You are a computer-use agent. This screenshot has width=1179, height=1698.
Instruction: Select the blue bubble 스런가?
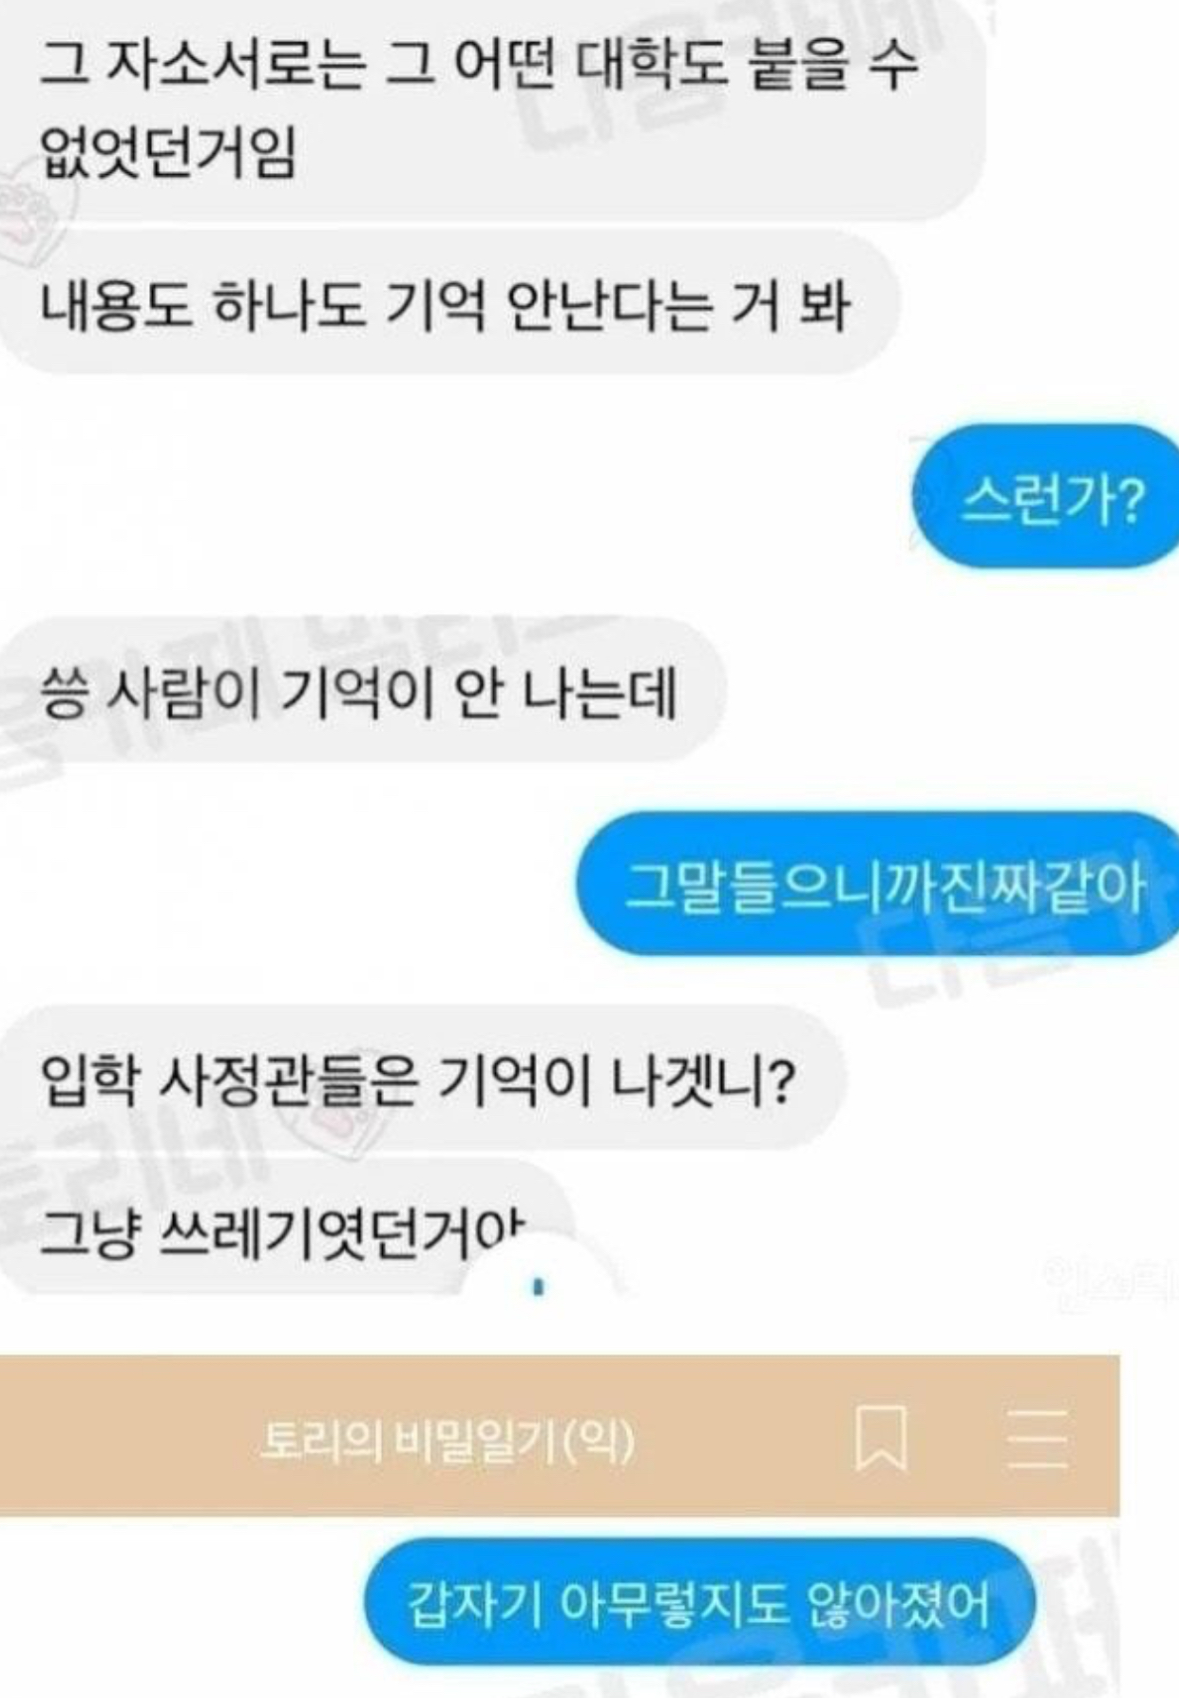point(1046,497)
